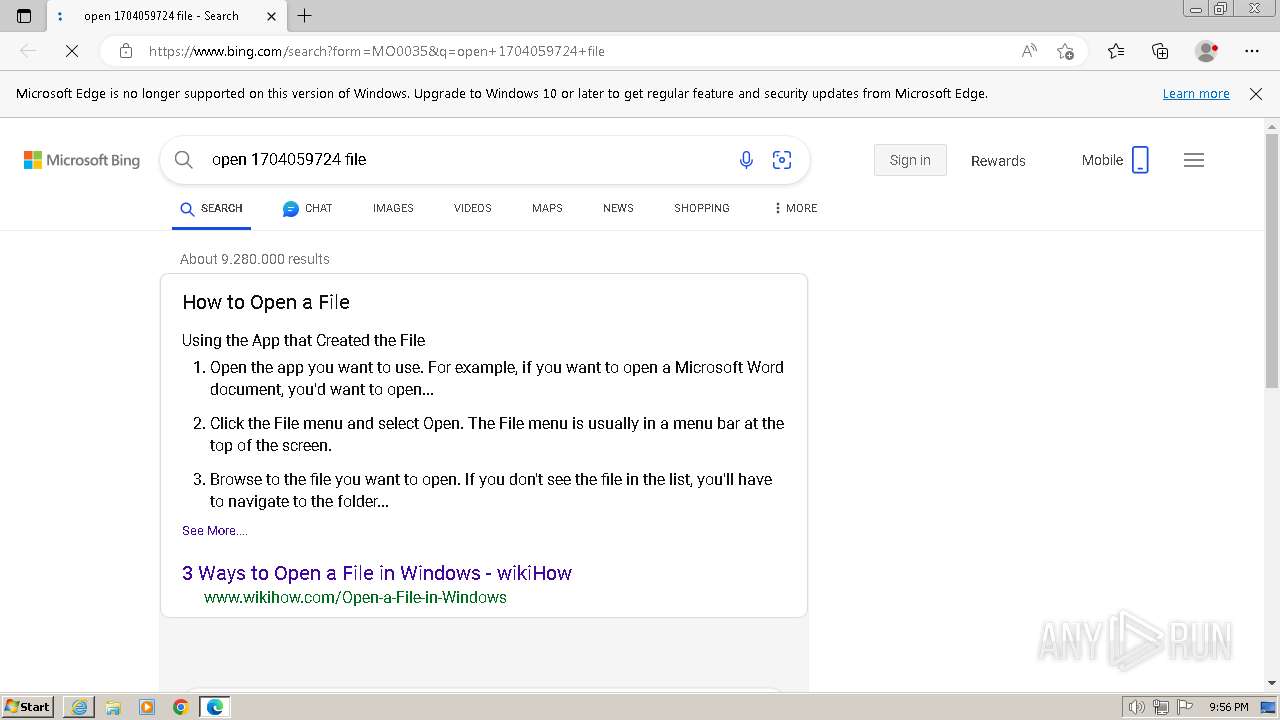Viewport: 1280px width, 720px height.
Task: Start voice search with microphone
Action: click(x=746, y=160)
